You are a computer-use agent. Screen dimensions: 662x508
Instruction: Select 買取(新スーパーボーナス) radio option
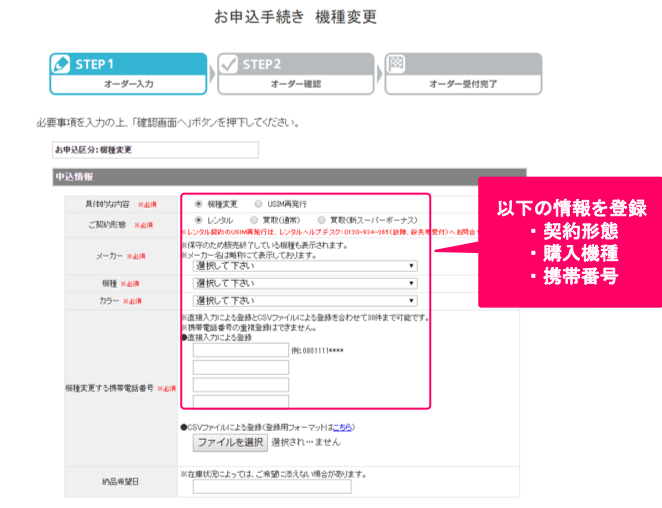(x=320, y=219)
